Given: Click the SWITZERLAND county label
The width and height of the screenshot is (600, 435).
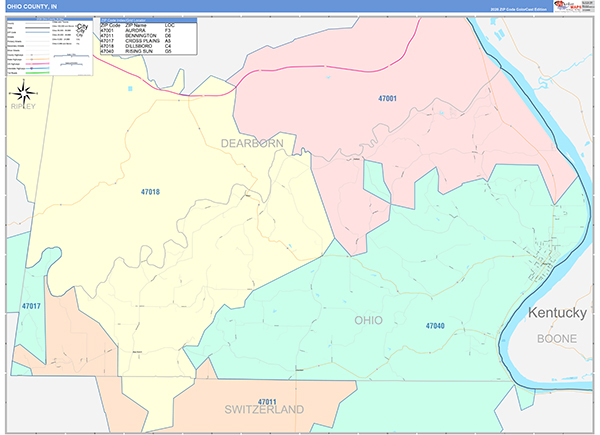Looking at the screenshot, I should [x=264, y=410].
